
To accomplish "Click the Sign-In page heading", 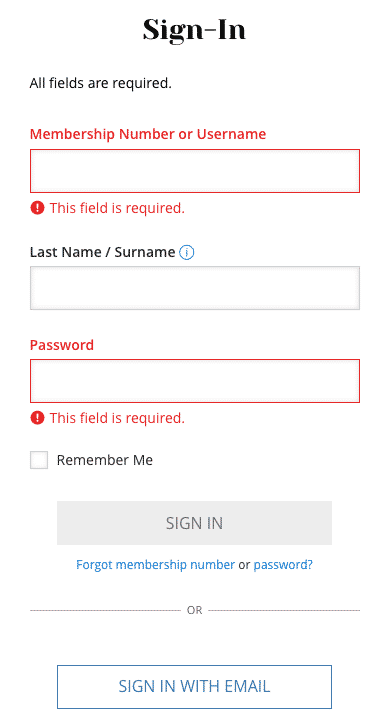I will coord(194,30).
